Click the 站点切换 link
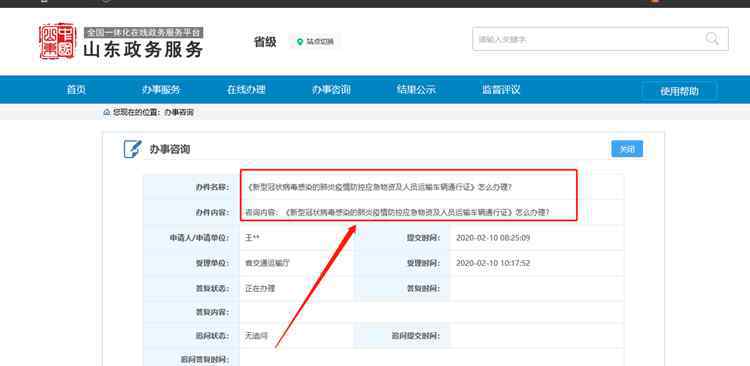Screen dimensions: 750x366 click(x=320, y=42)
